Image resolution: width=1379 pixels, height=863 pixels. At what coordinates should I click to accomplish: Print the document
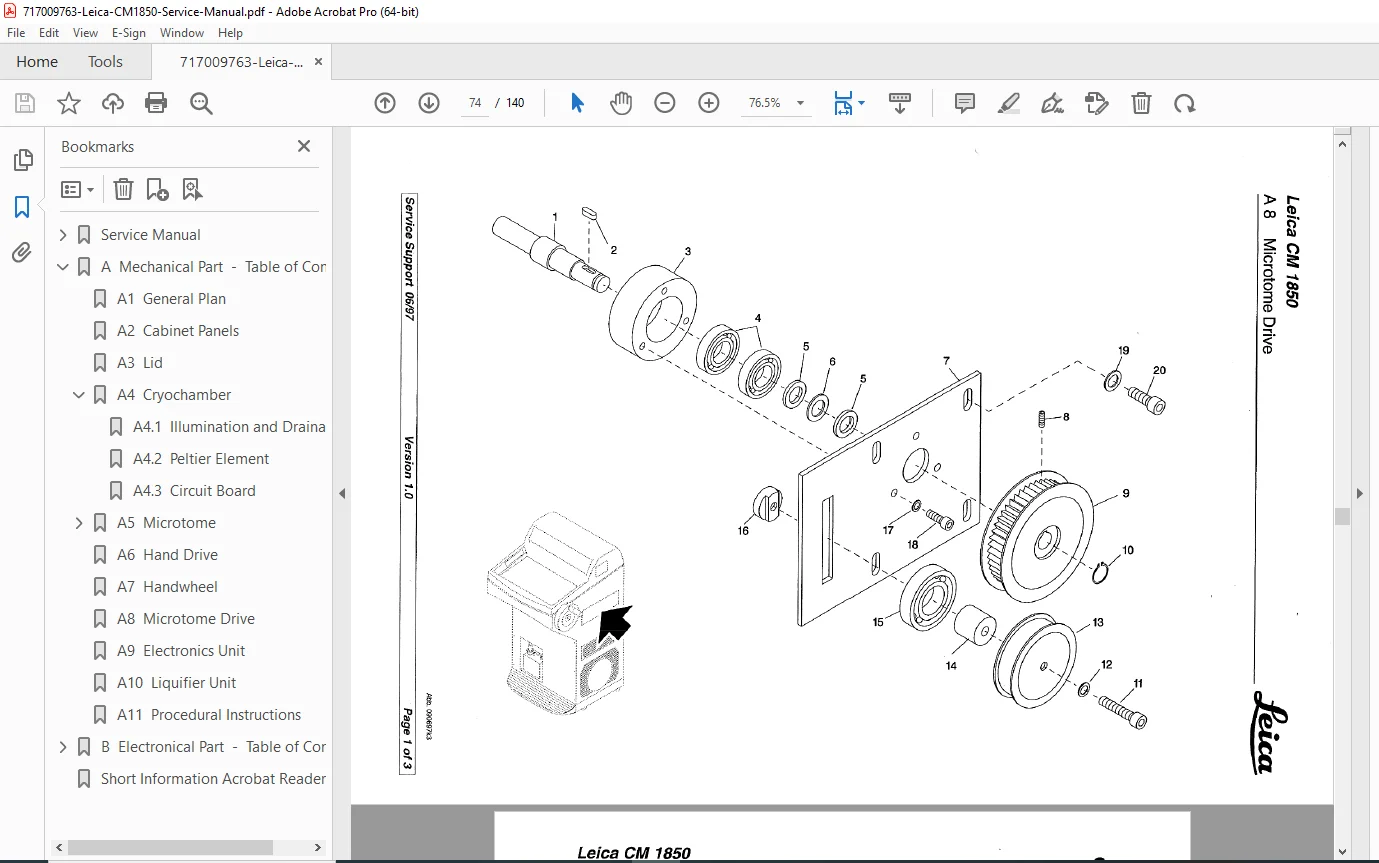tap(156, 103)
